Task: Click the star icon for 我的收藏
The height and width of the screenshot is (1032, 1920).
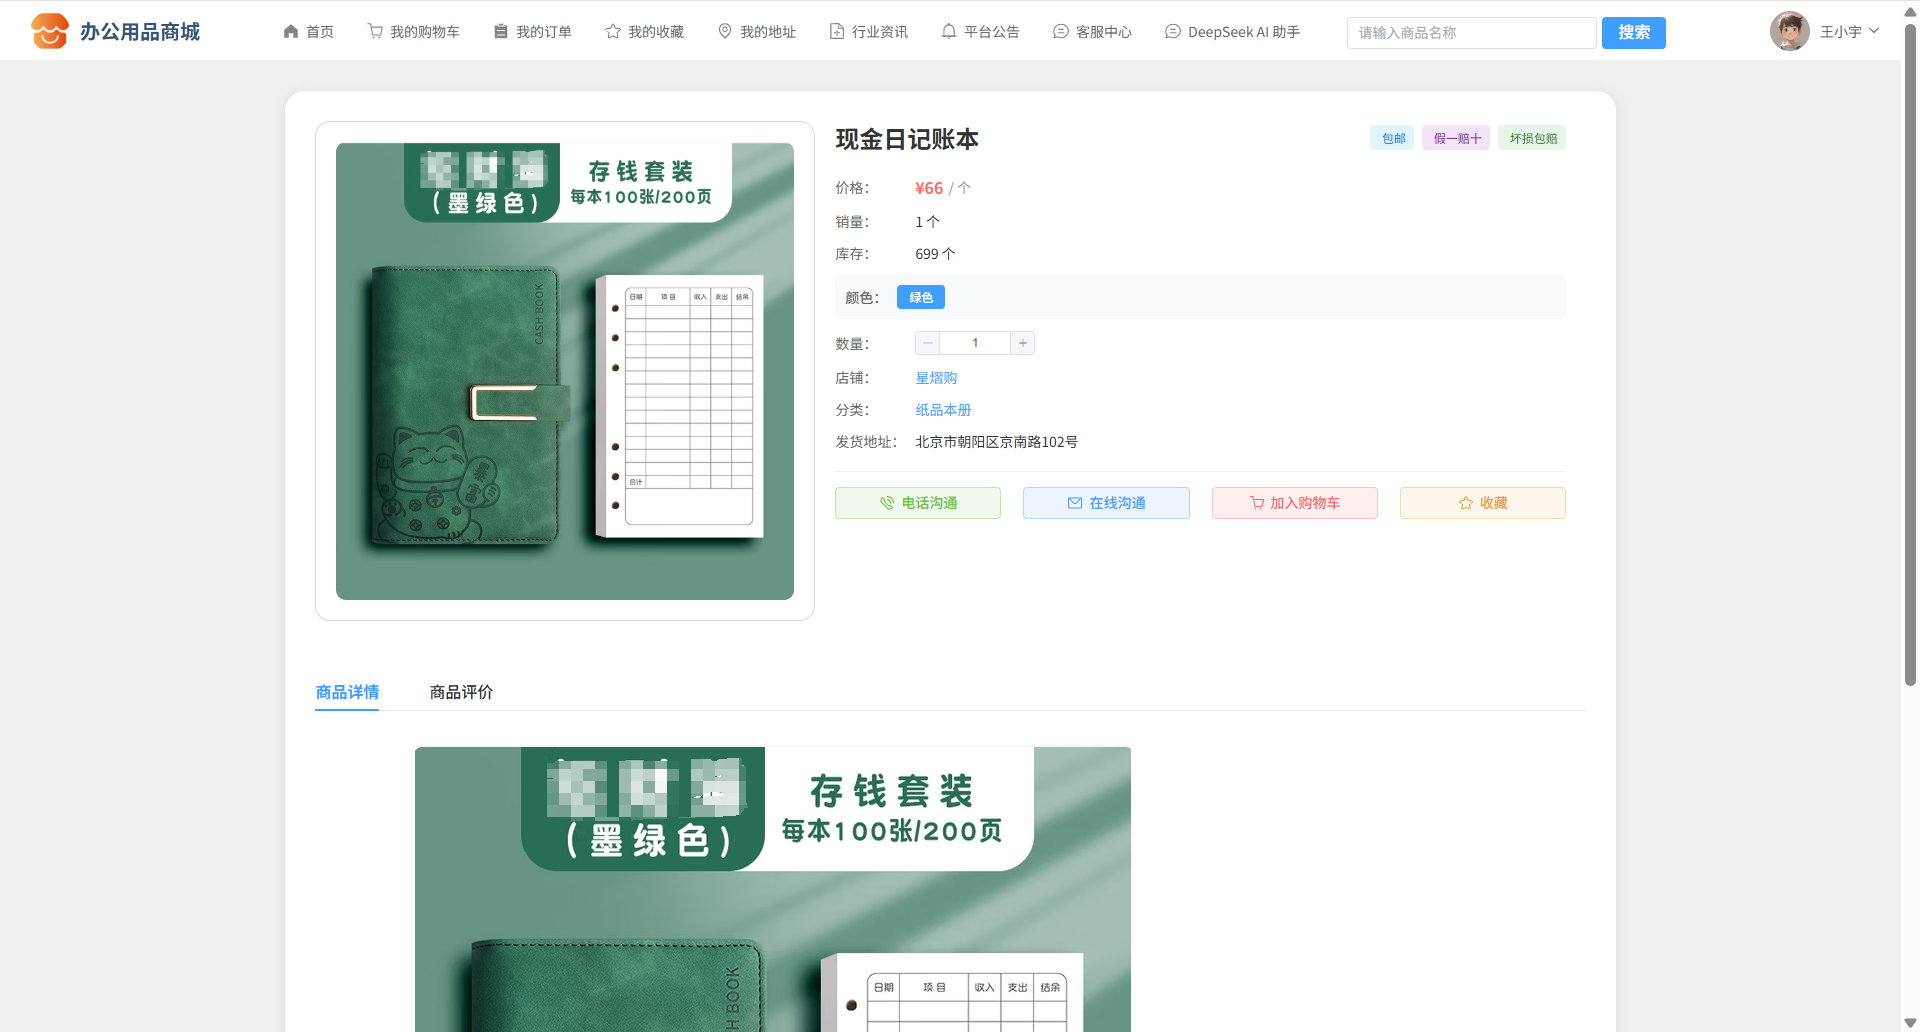Action: click(613, 32)
